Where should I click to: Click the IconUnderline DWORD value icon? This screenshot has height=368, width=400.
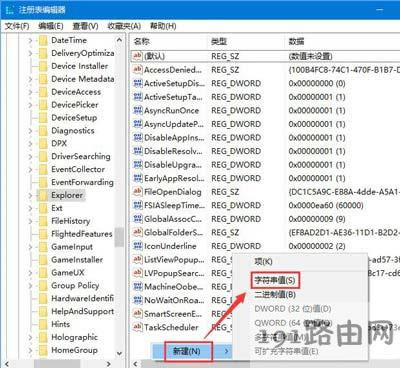point(137,246)
